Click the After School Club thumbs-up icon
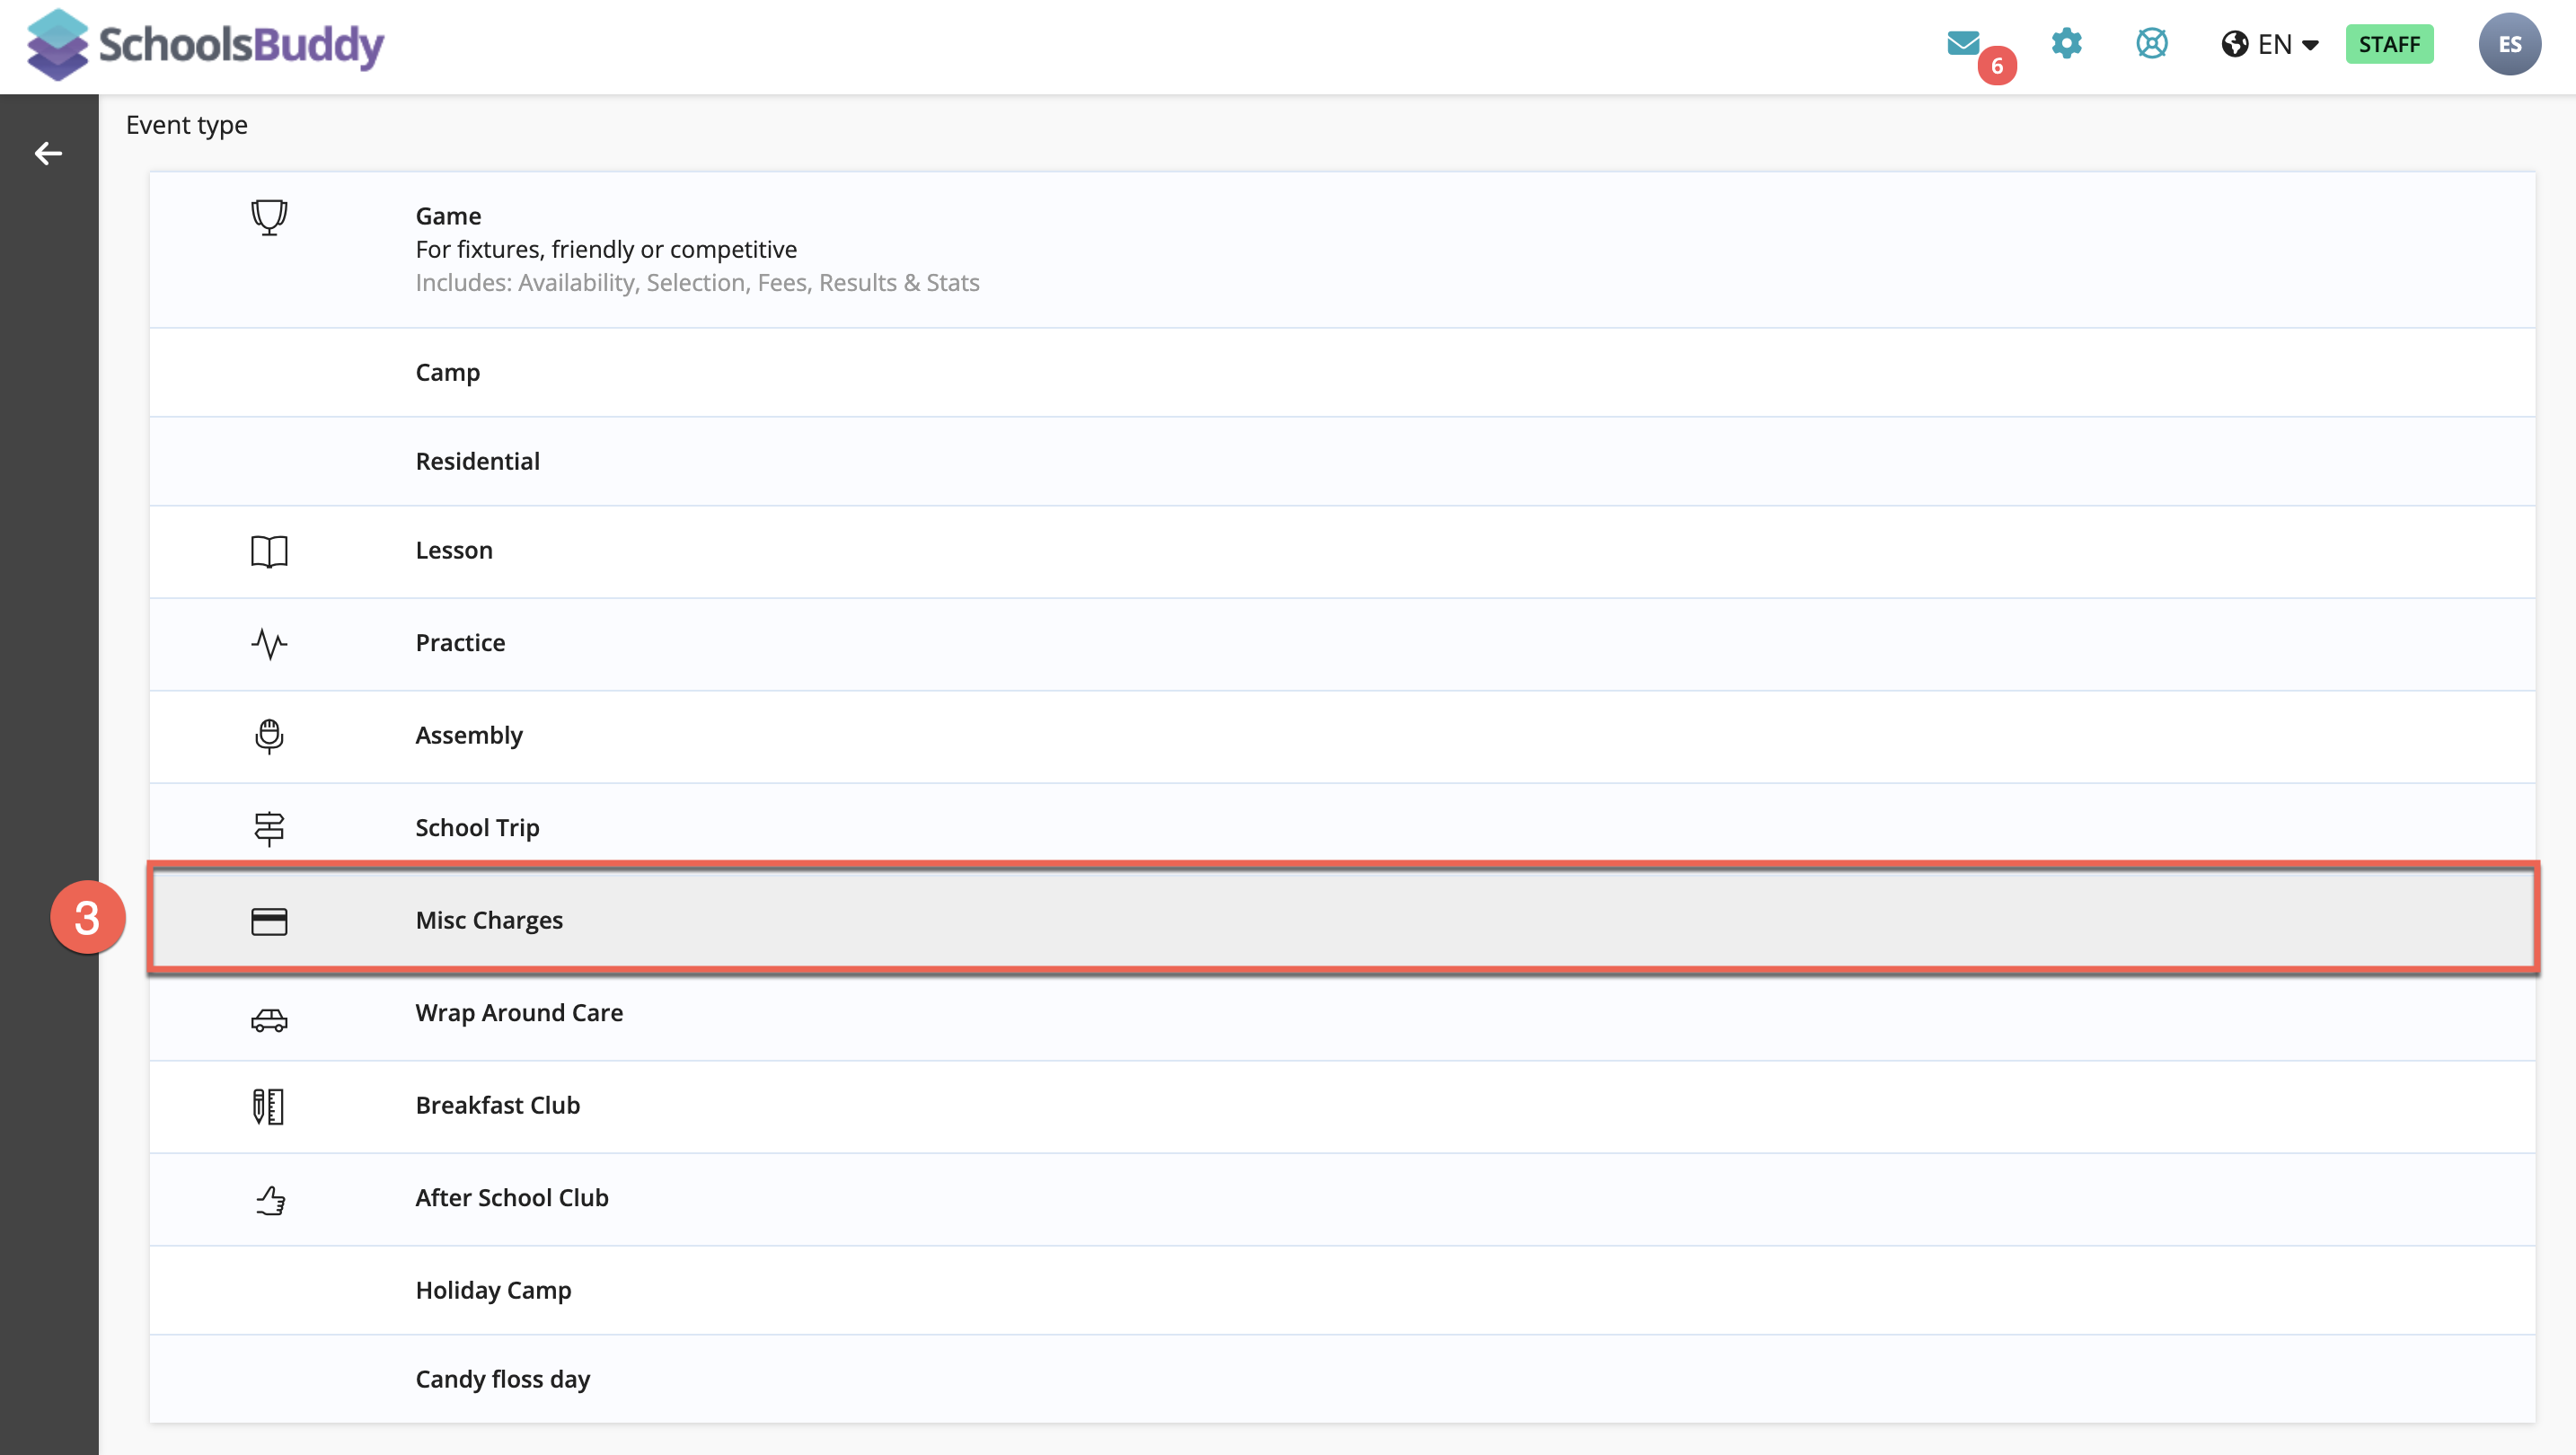2576x1455 pixels. 270,1199
